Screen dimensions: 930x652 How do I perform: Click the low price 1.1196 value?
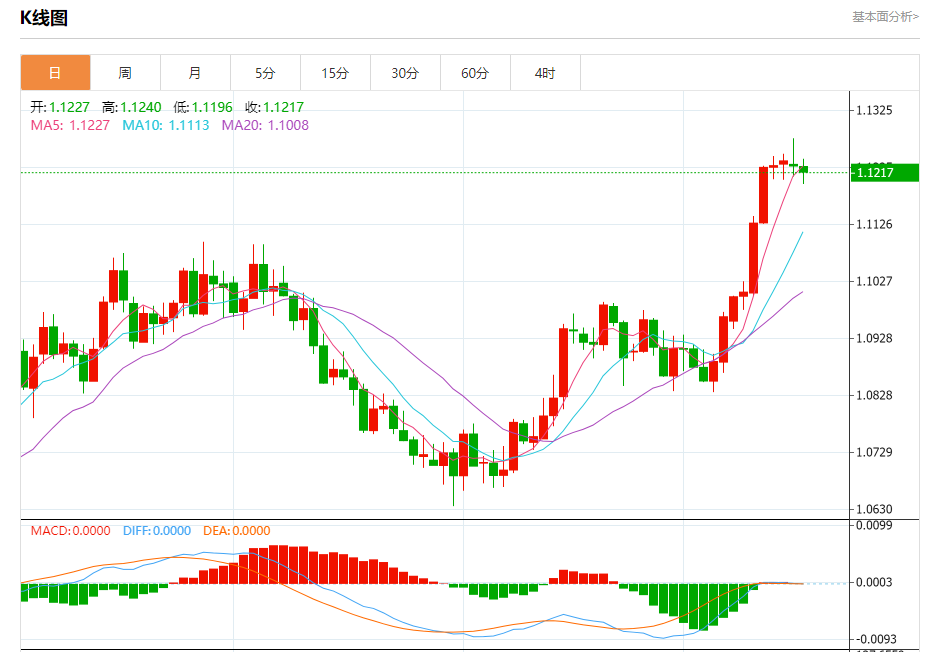coord(212,107)
